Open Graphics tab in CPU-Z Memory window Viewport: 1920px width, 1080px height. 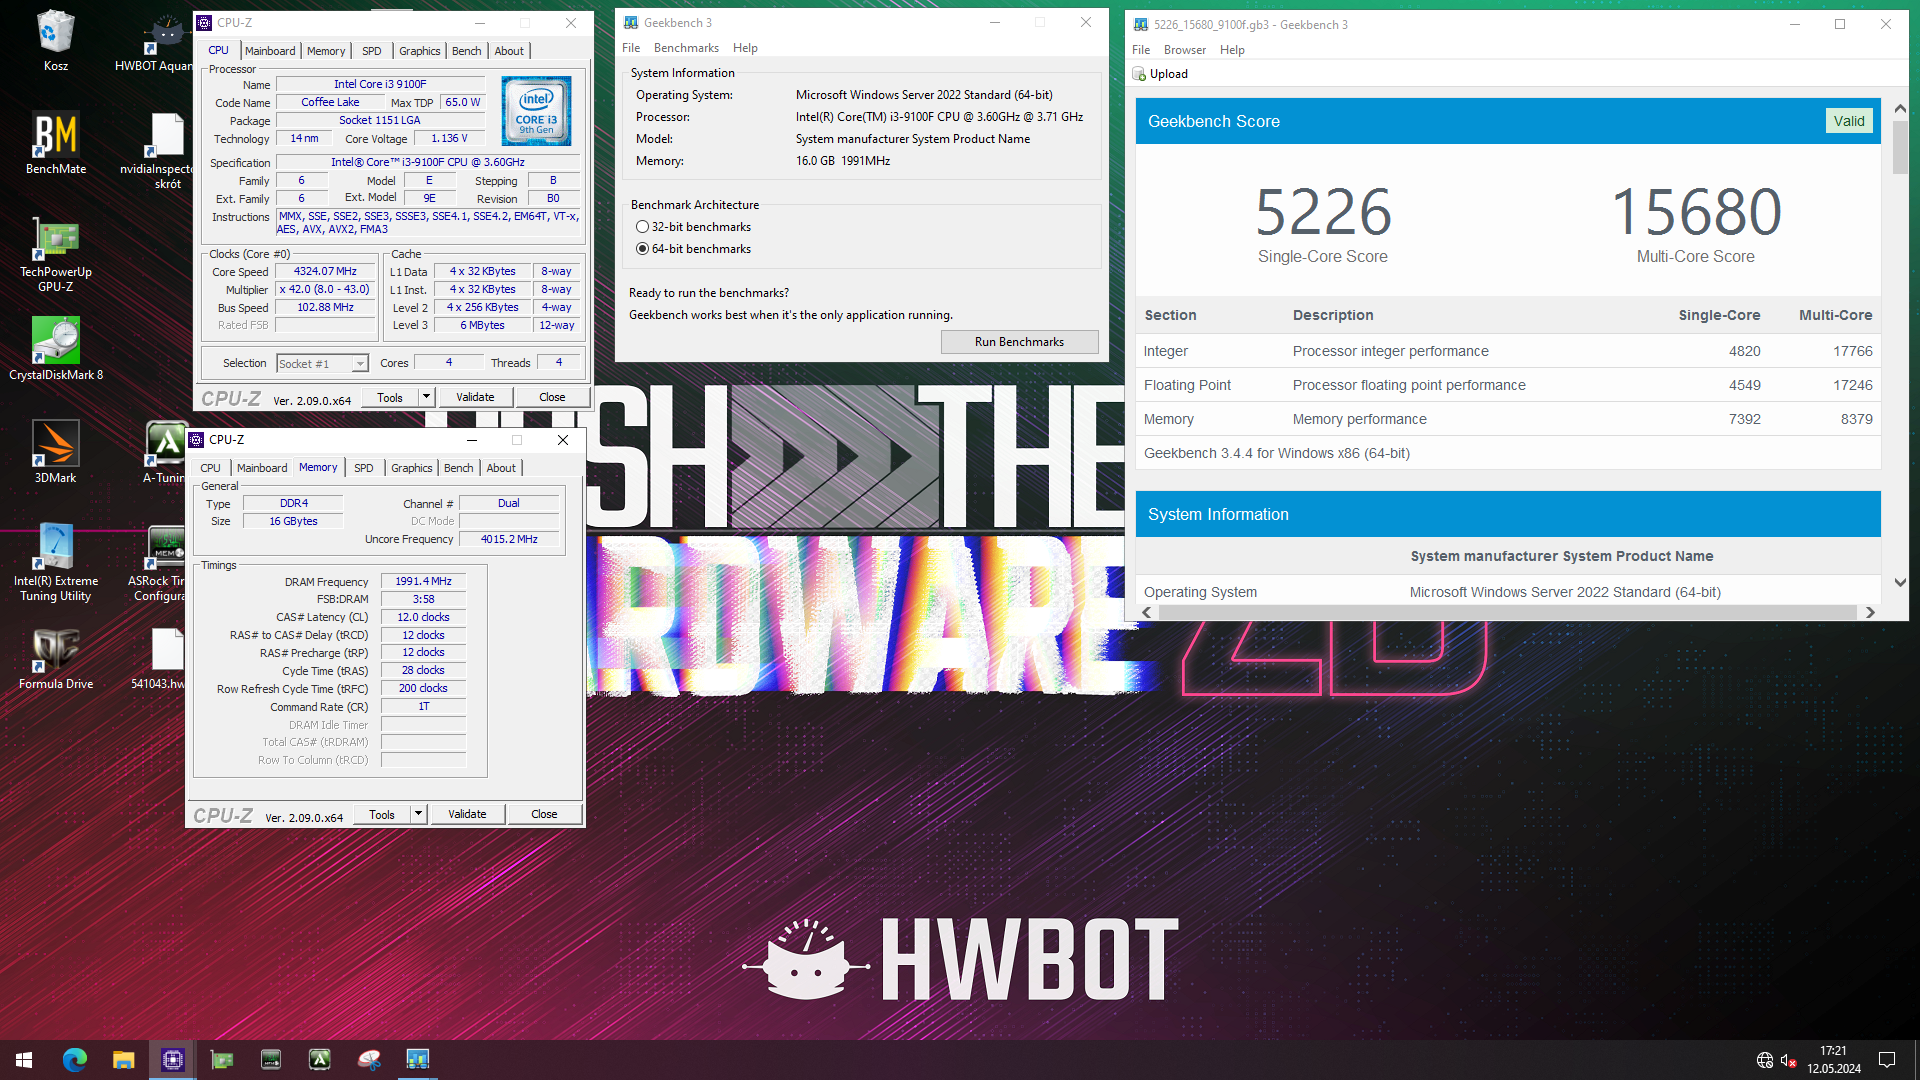pyautogui.click(x=411, y=468)
